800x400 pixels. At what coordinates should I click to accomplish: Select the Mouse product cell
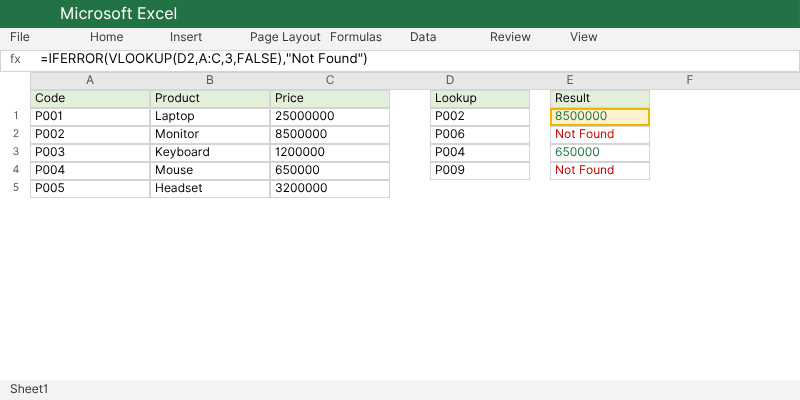[210, 170]
